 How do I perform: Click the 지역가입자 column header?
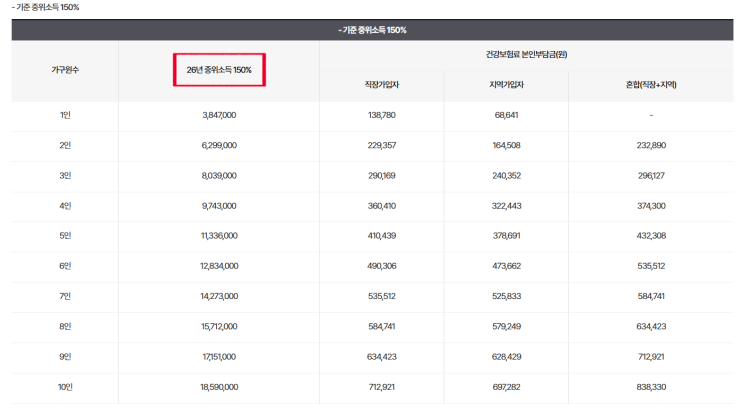[506, 84]
